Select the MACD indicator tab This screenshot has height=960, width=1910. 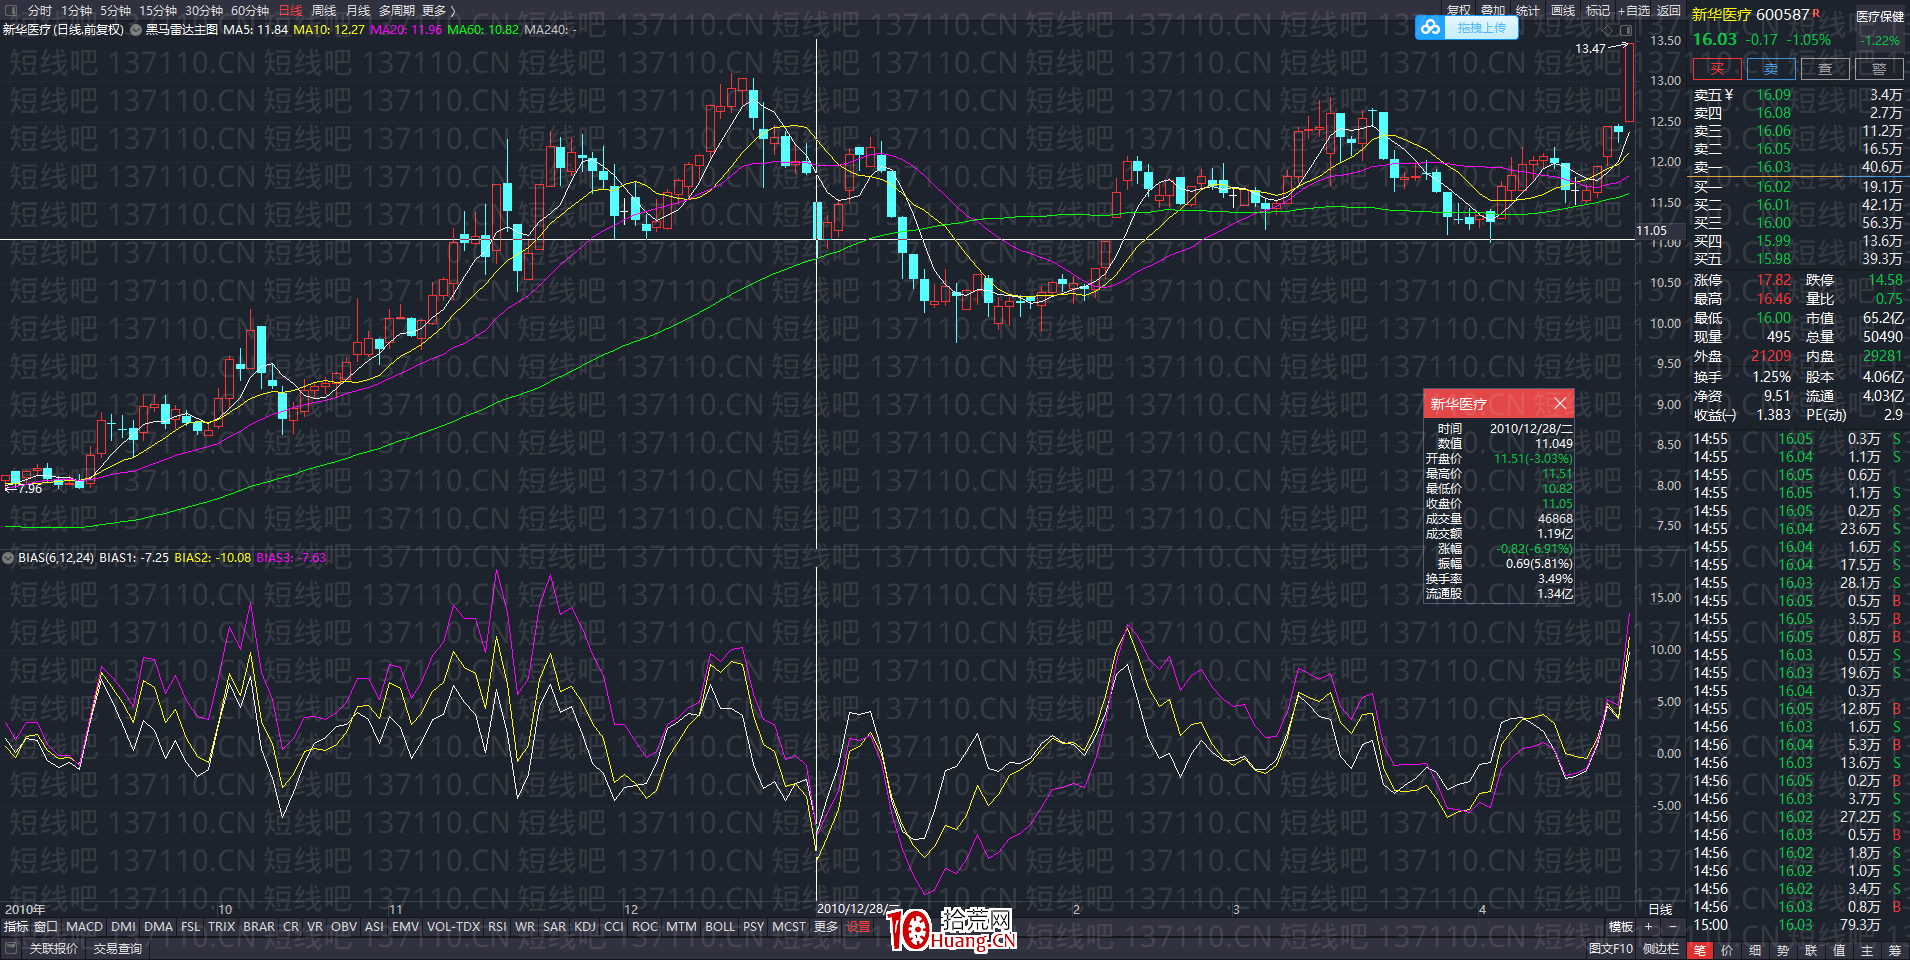click(85, 927)
